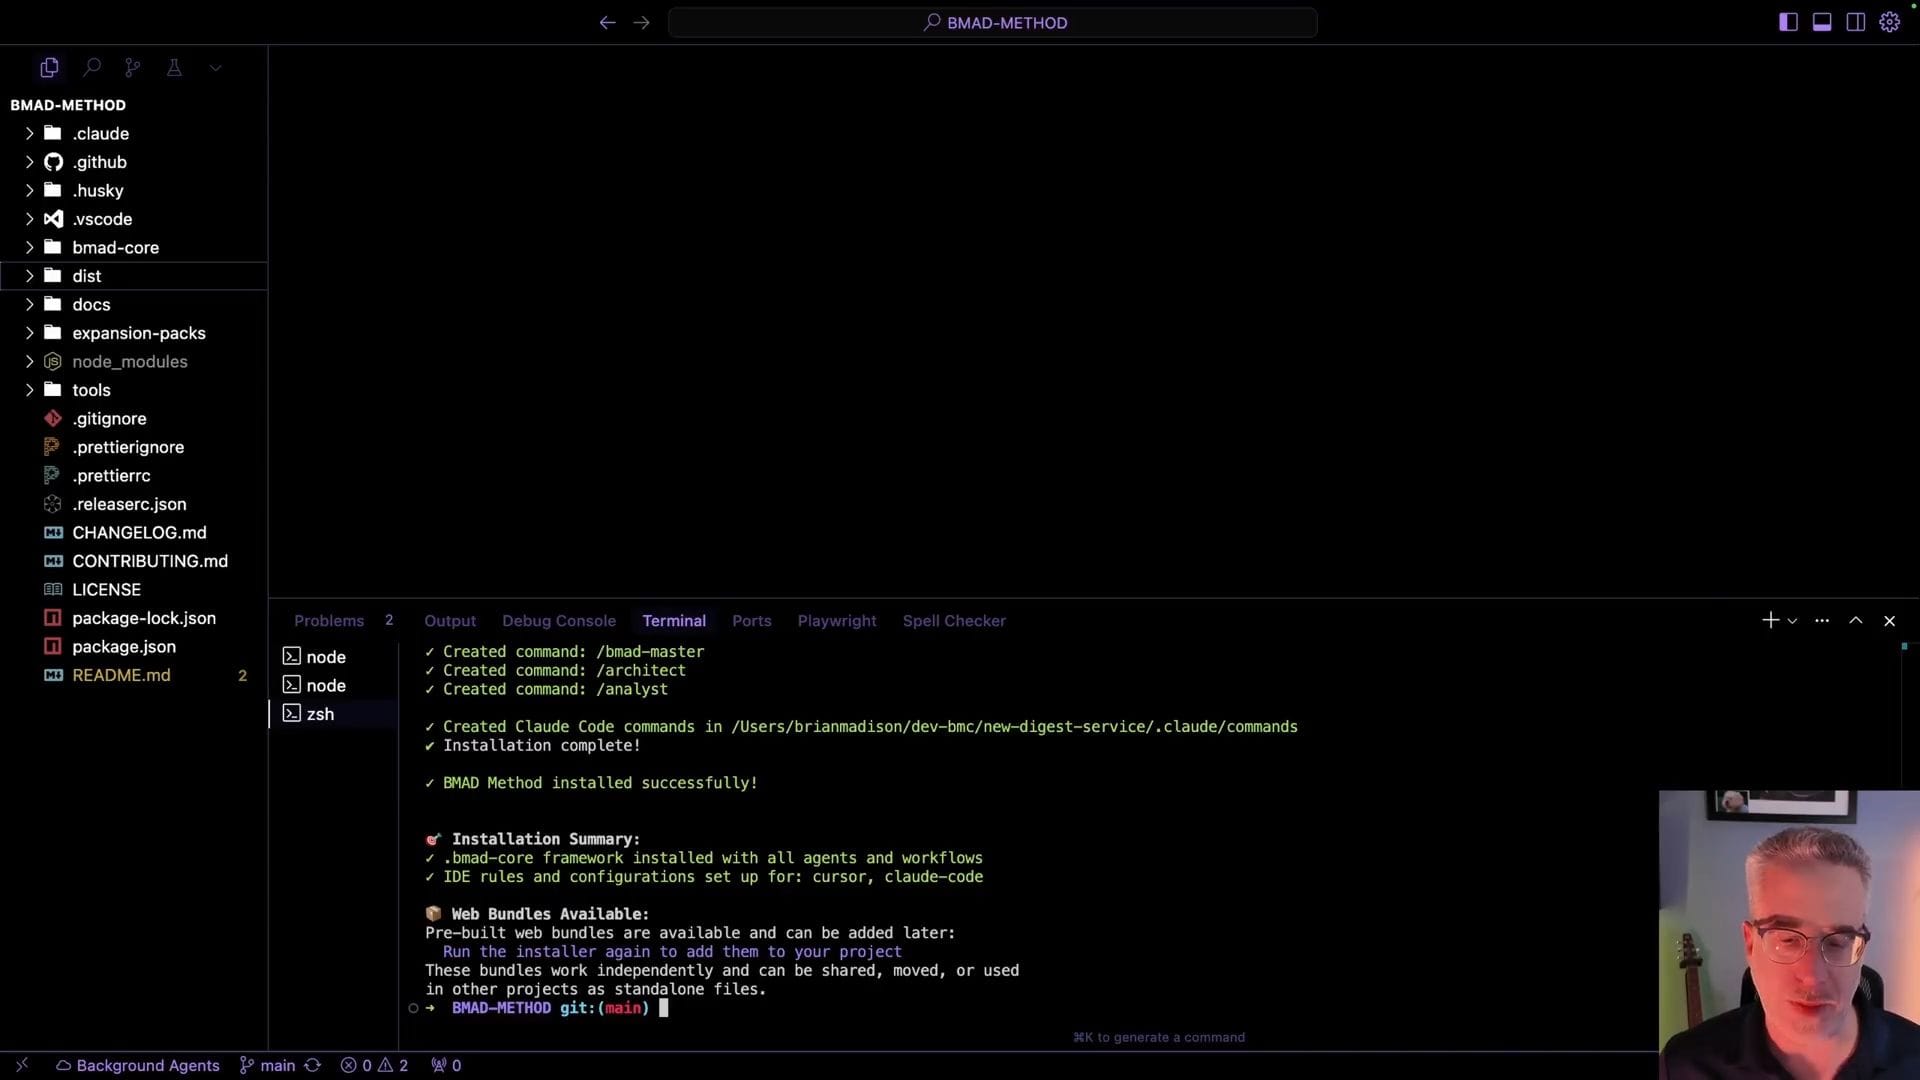1920x1080 pixels.
Task: Click the Settings gear icon top right
Action: [1889, 22]
